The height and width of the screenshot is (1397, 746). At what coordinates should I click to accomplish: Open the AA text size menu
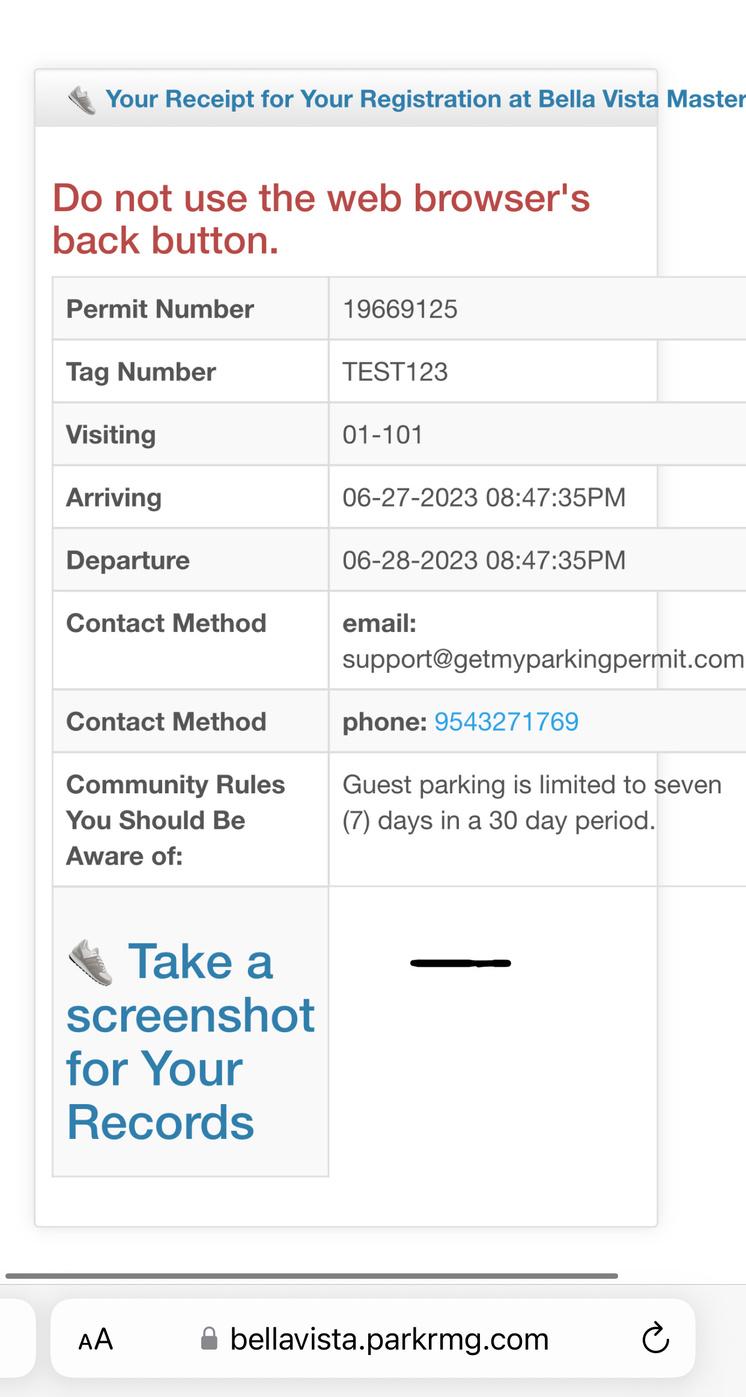96,1339
